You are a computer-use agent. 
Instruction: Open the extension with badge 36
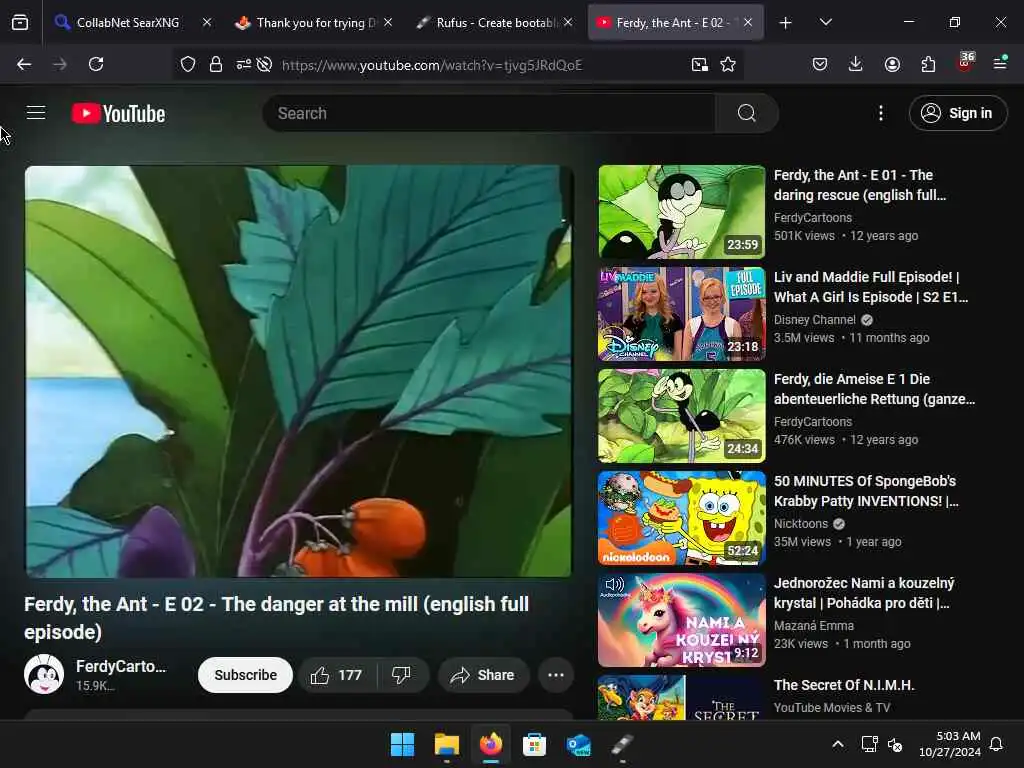(x=965, y=63)
